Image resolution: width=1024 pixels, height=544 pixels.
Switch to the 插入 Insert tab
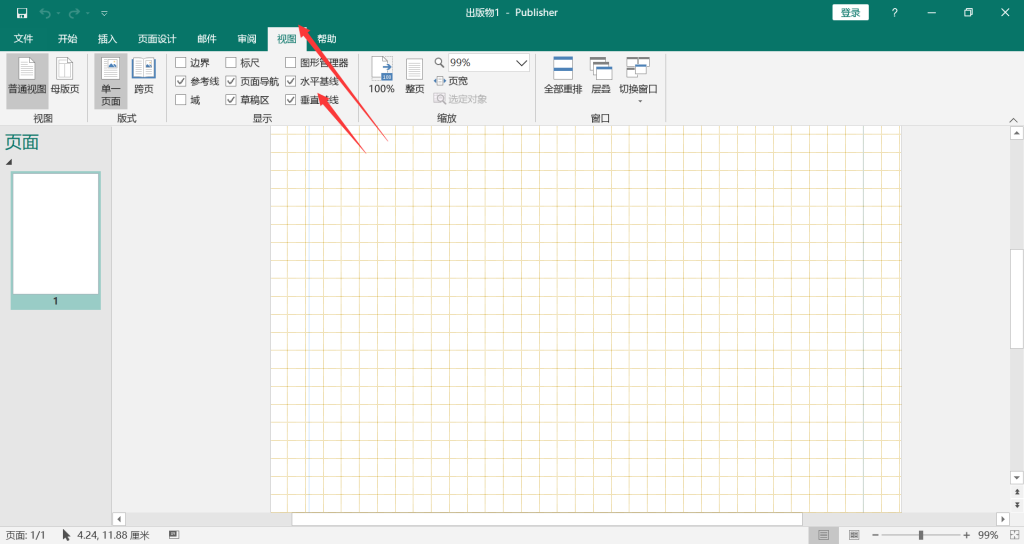click(107, 39)
